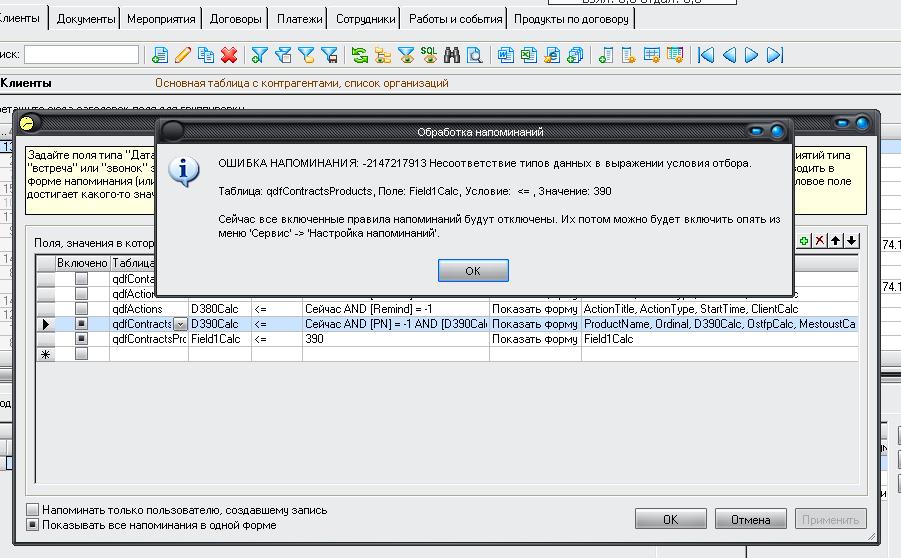Click the SQL query toolbar icon
This screenshot has width=901, height=558.
tap(428, 55)
